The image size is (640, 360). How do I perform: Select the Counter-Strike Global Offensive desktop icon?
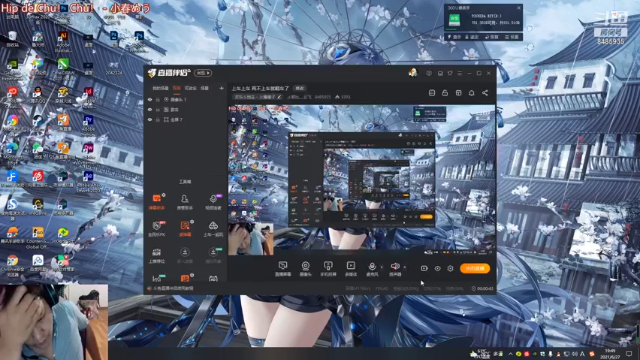(x=38, y=238)
